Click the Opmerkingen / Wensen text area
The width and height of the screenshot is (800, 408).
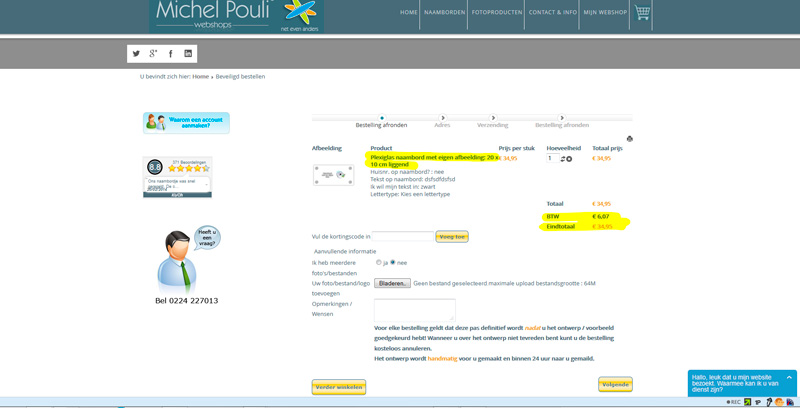(x=415, y=310)
